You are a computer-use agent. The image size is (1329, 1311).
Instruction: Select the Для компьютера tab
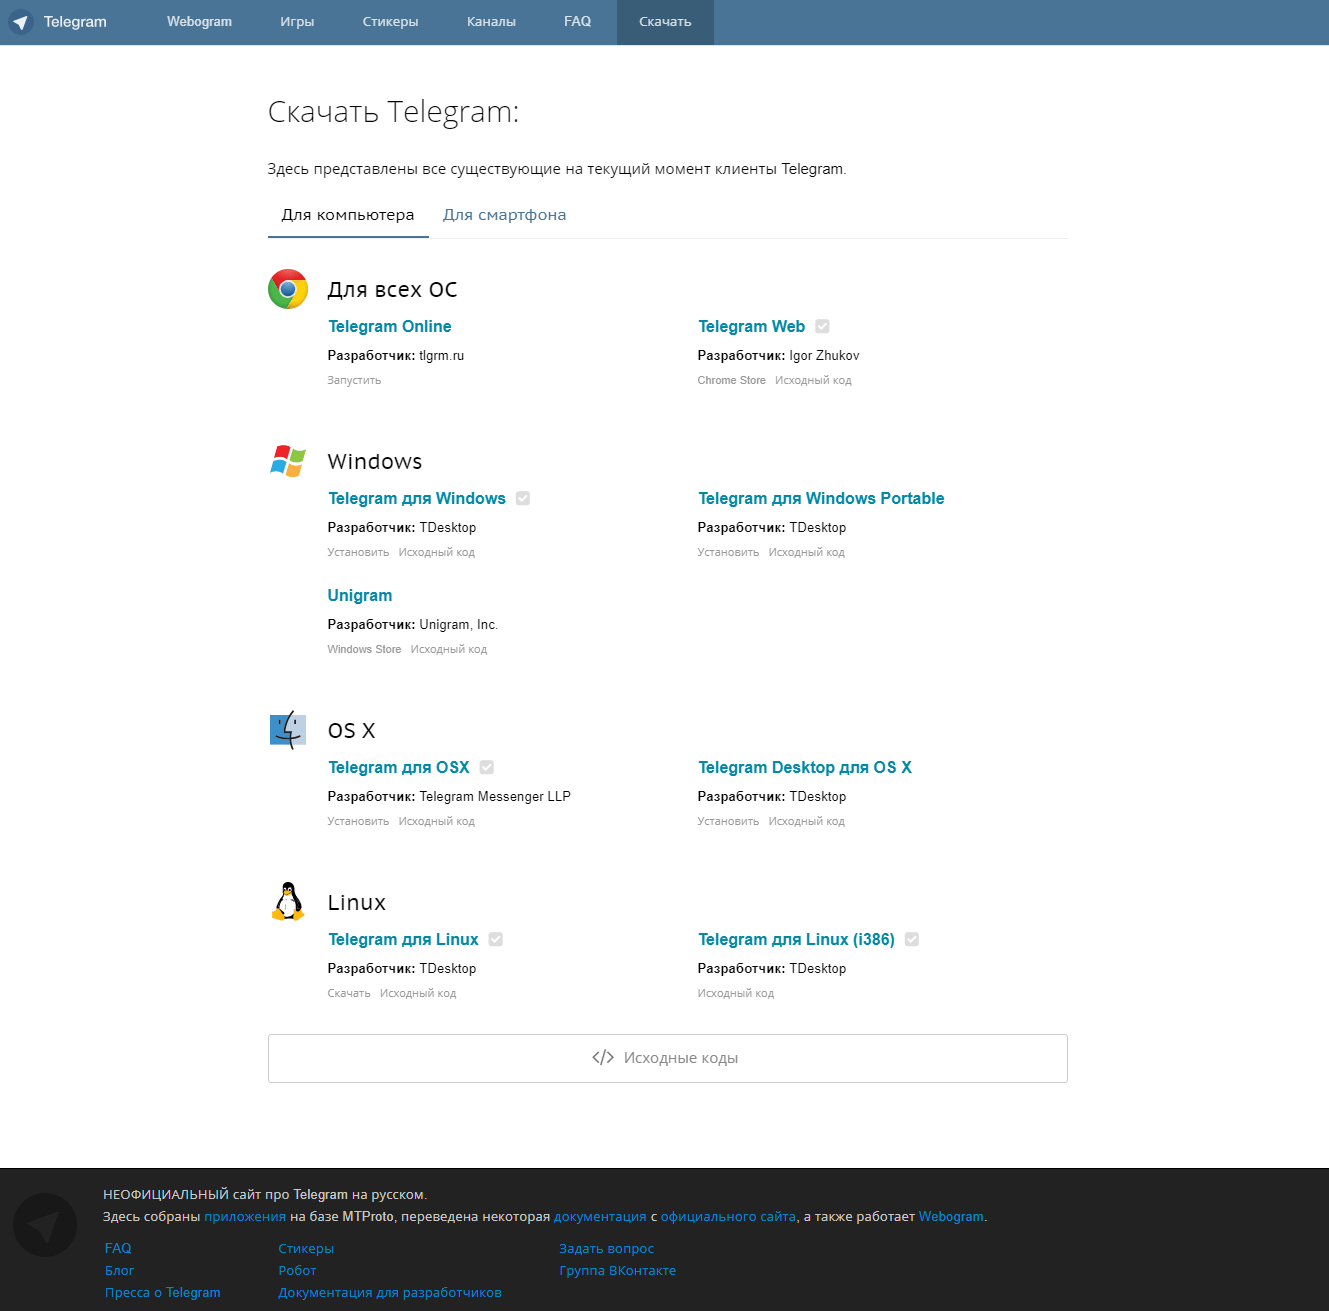tap(348, 215)
